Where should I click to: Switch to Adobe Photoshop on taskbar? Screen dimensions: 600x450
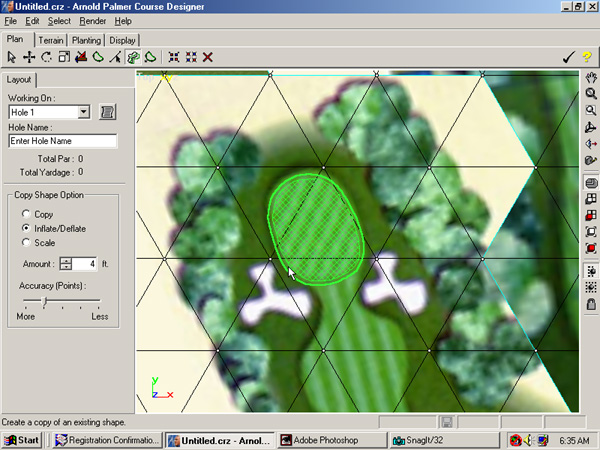tap(332, 440)
